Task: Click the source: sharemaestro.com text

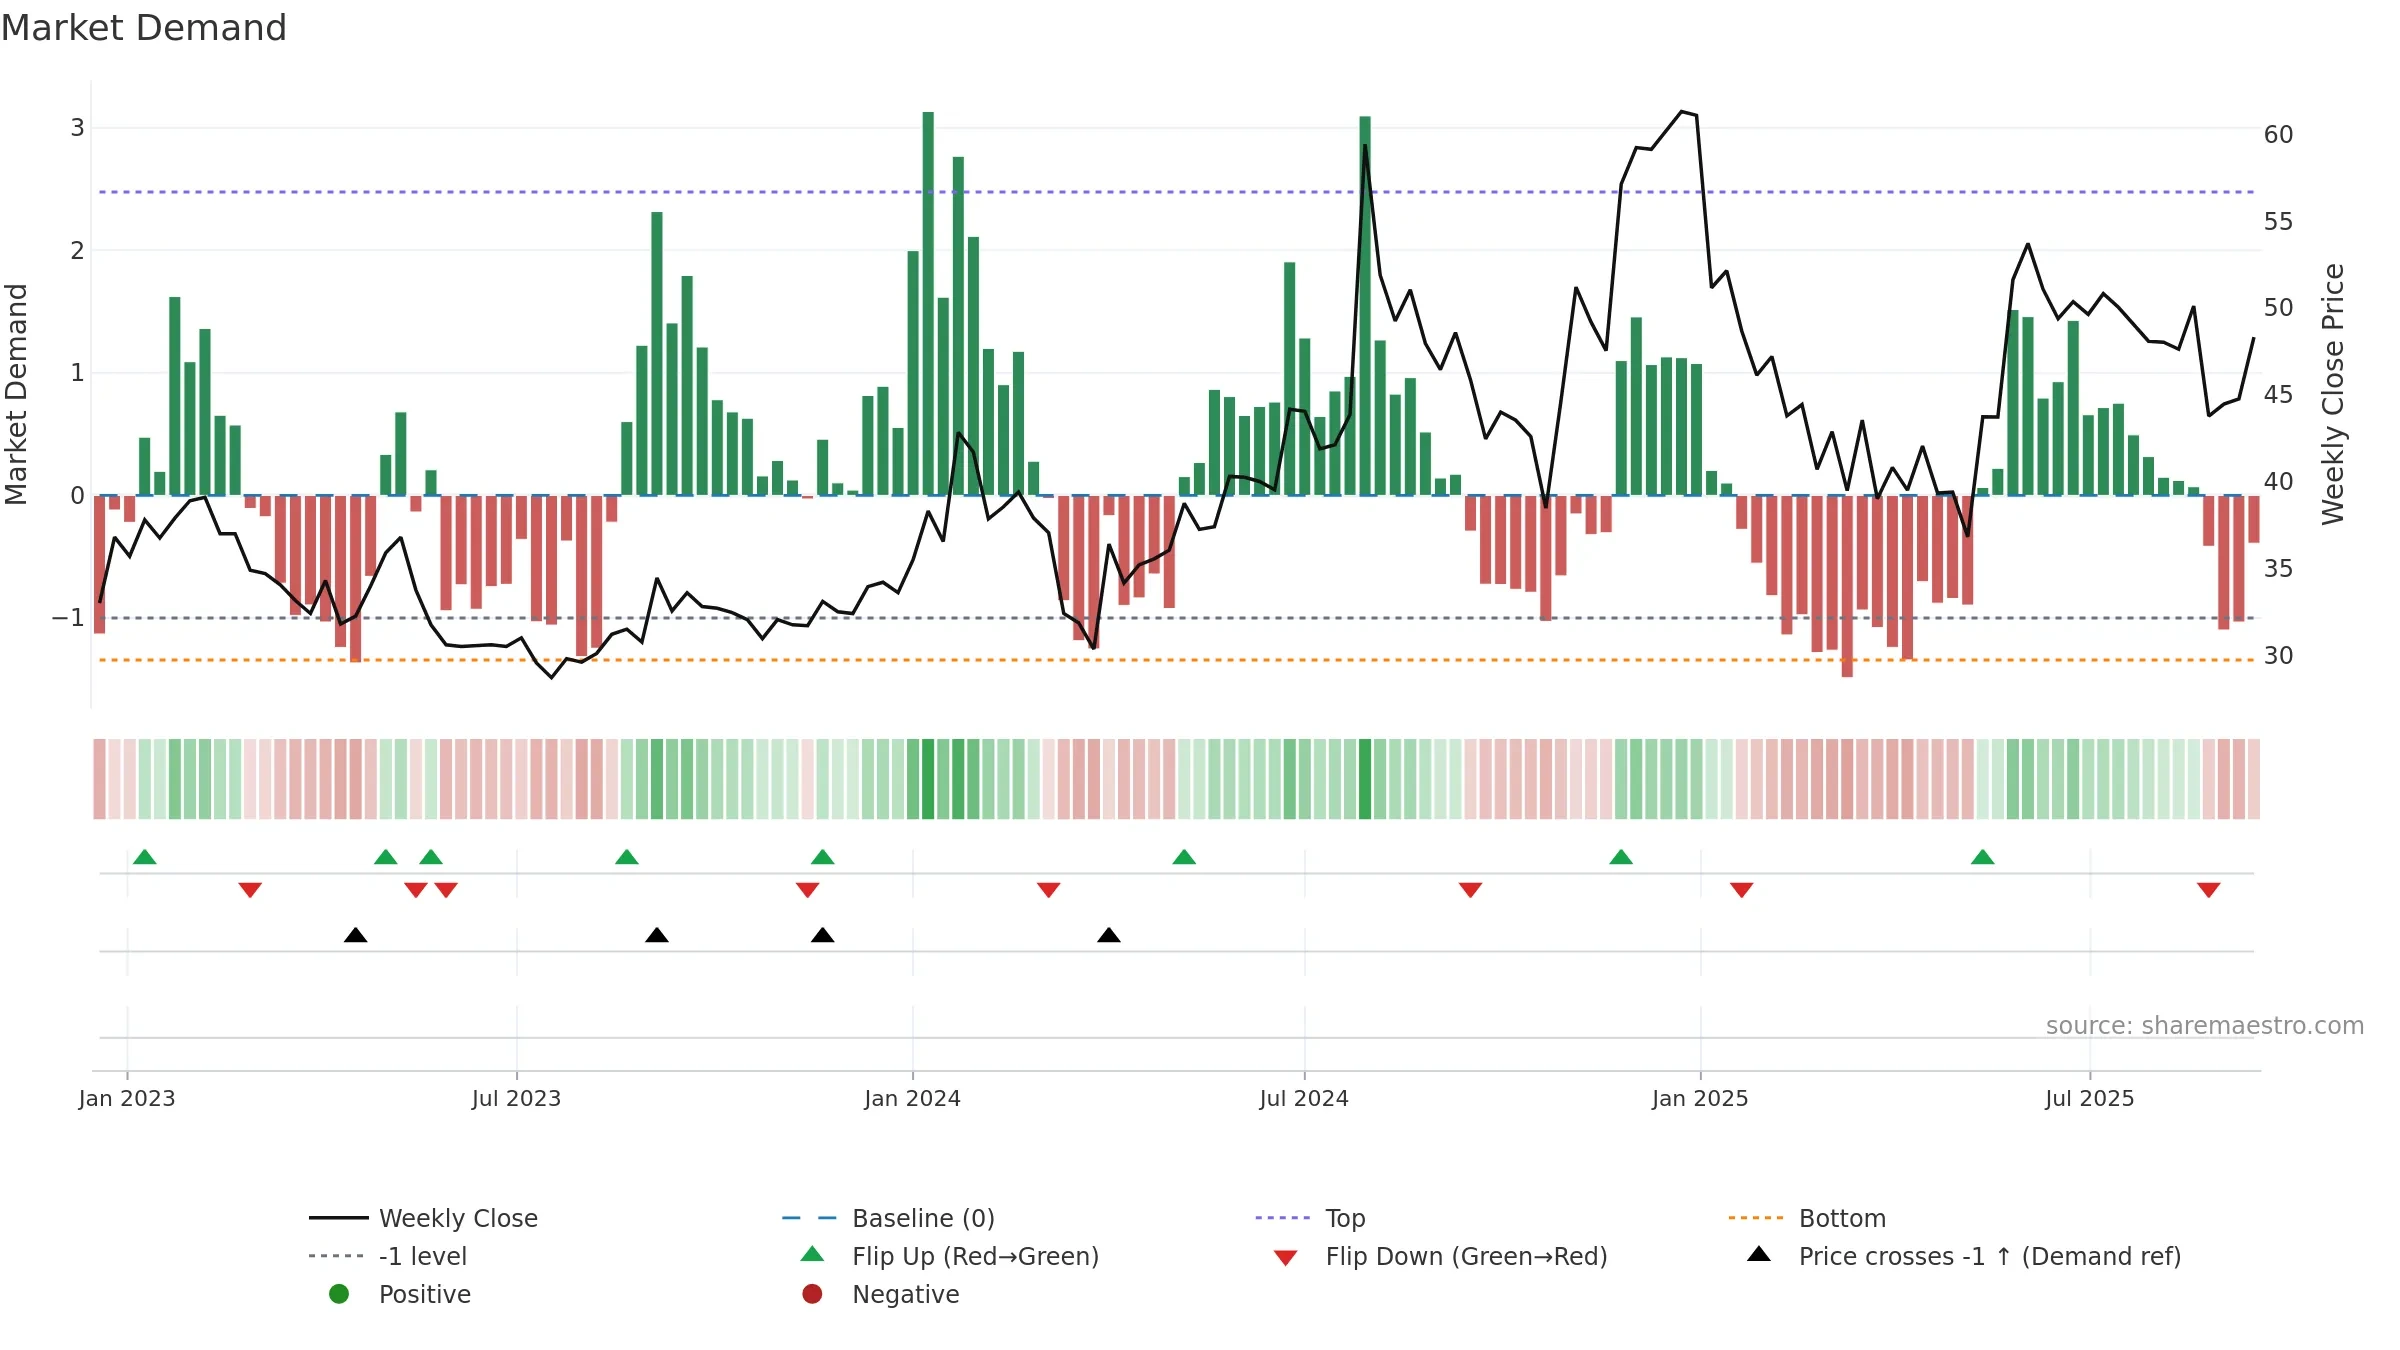Action: coord(2205,1026)
